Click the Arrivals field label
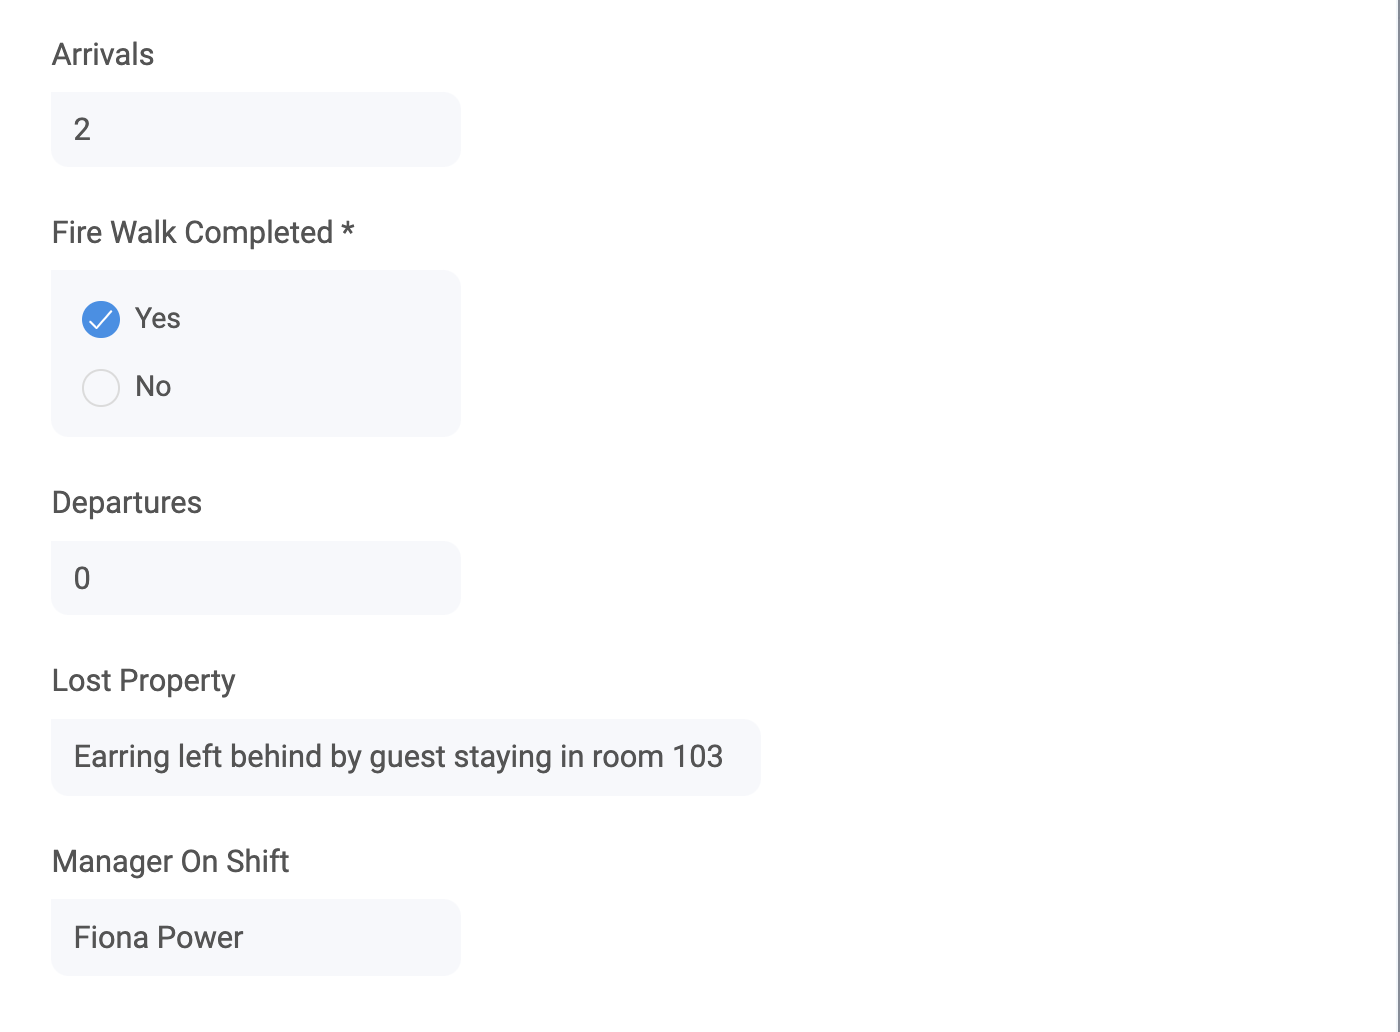Viewport: 1400px width, 1032px height. [103, 54]
